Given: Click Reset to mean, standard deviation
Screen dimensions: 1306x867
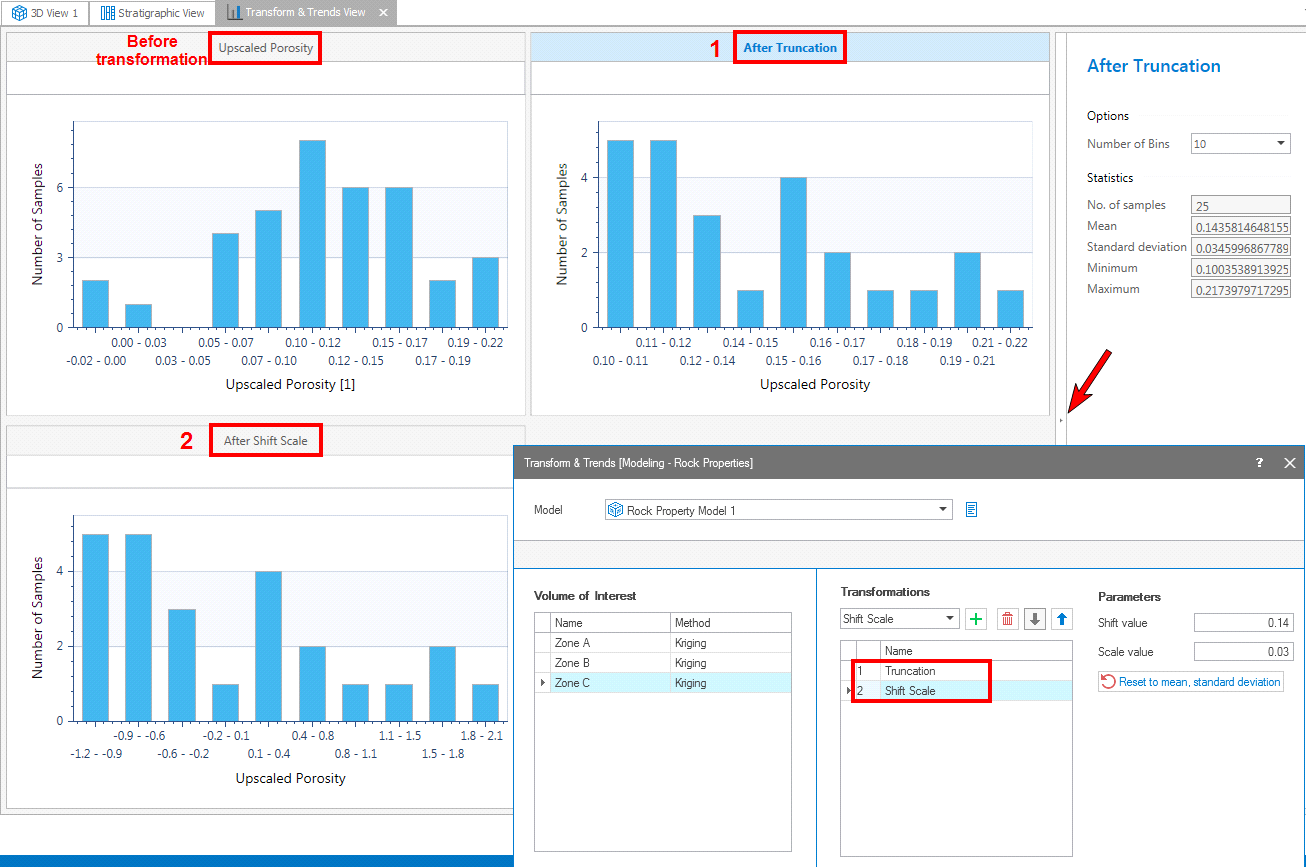Looking at the screenshot, I should click(1190, 682).
